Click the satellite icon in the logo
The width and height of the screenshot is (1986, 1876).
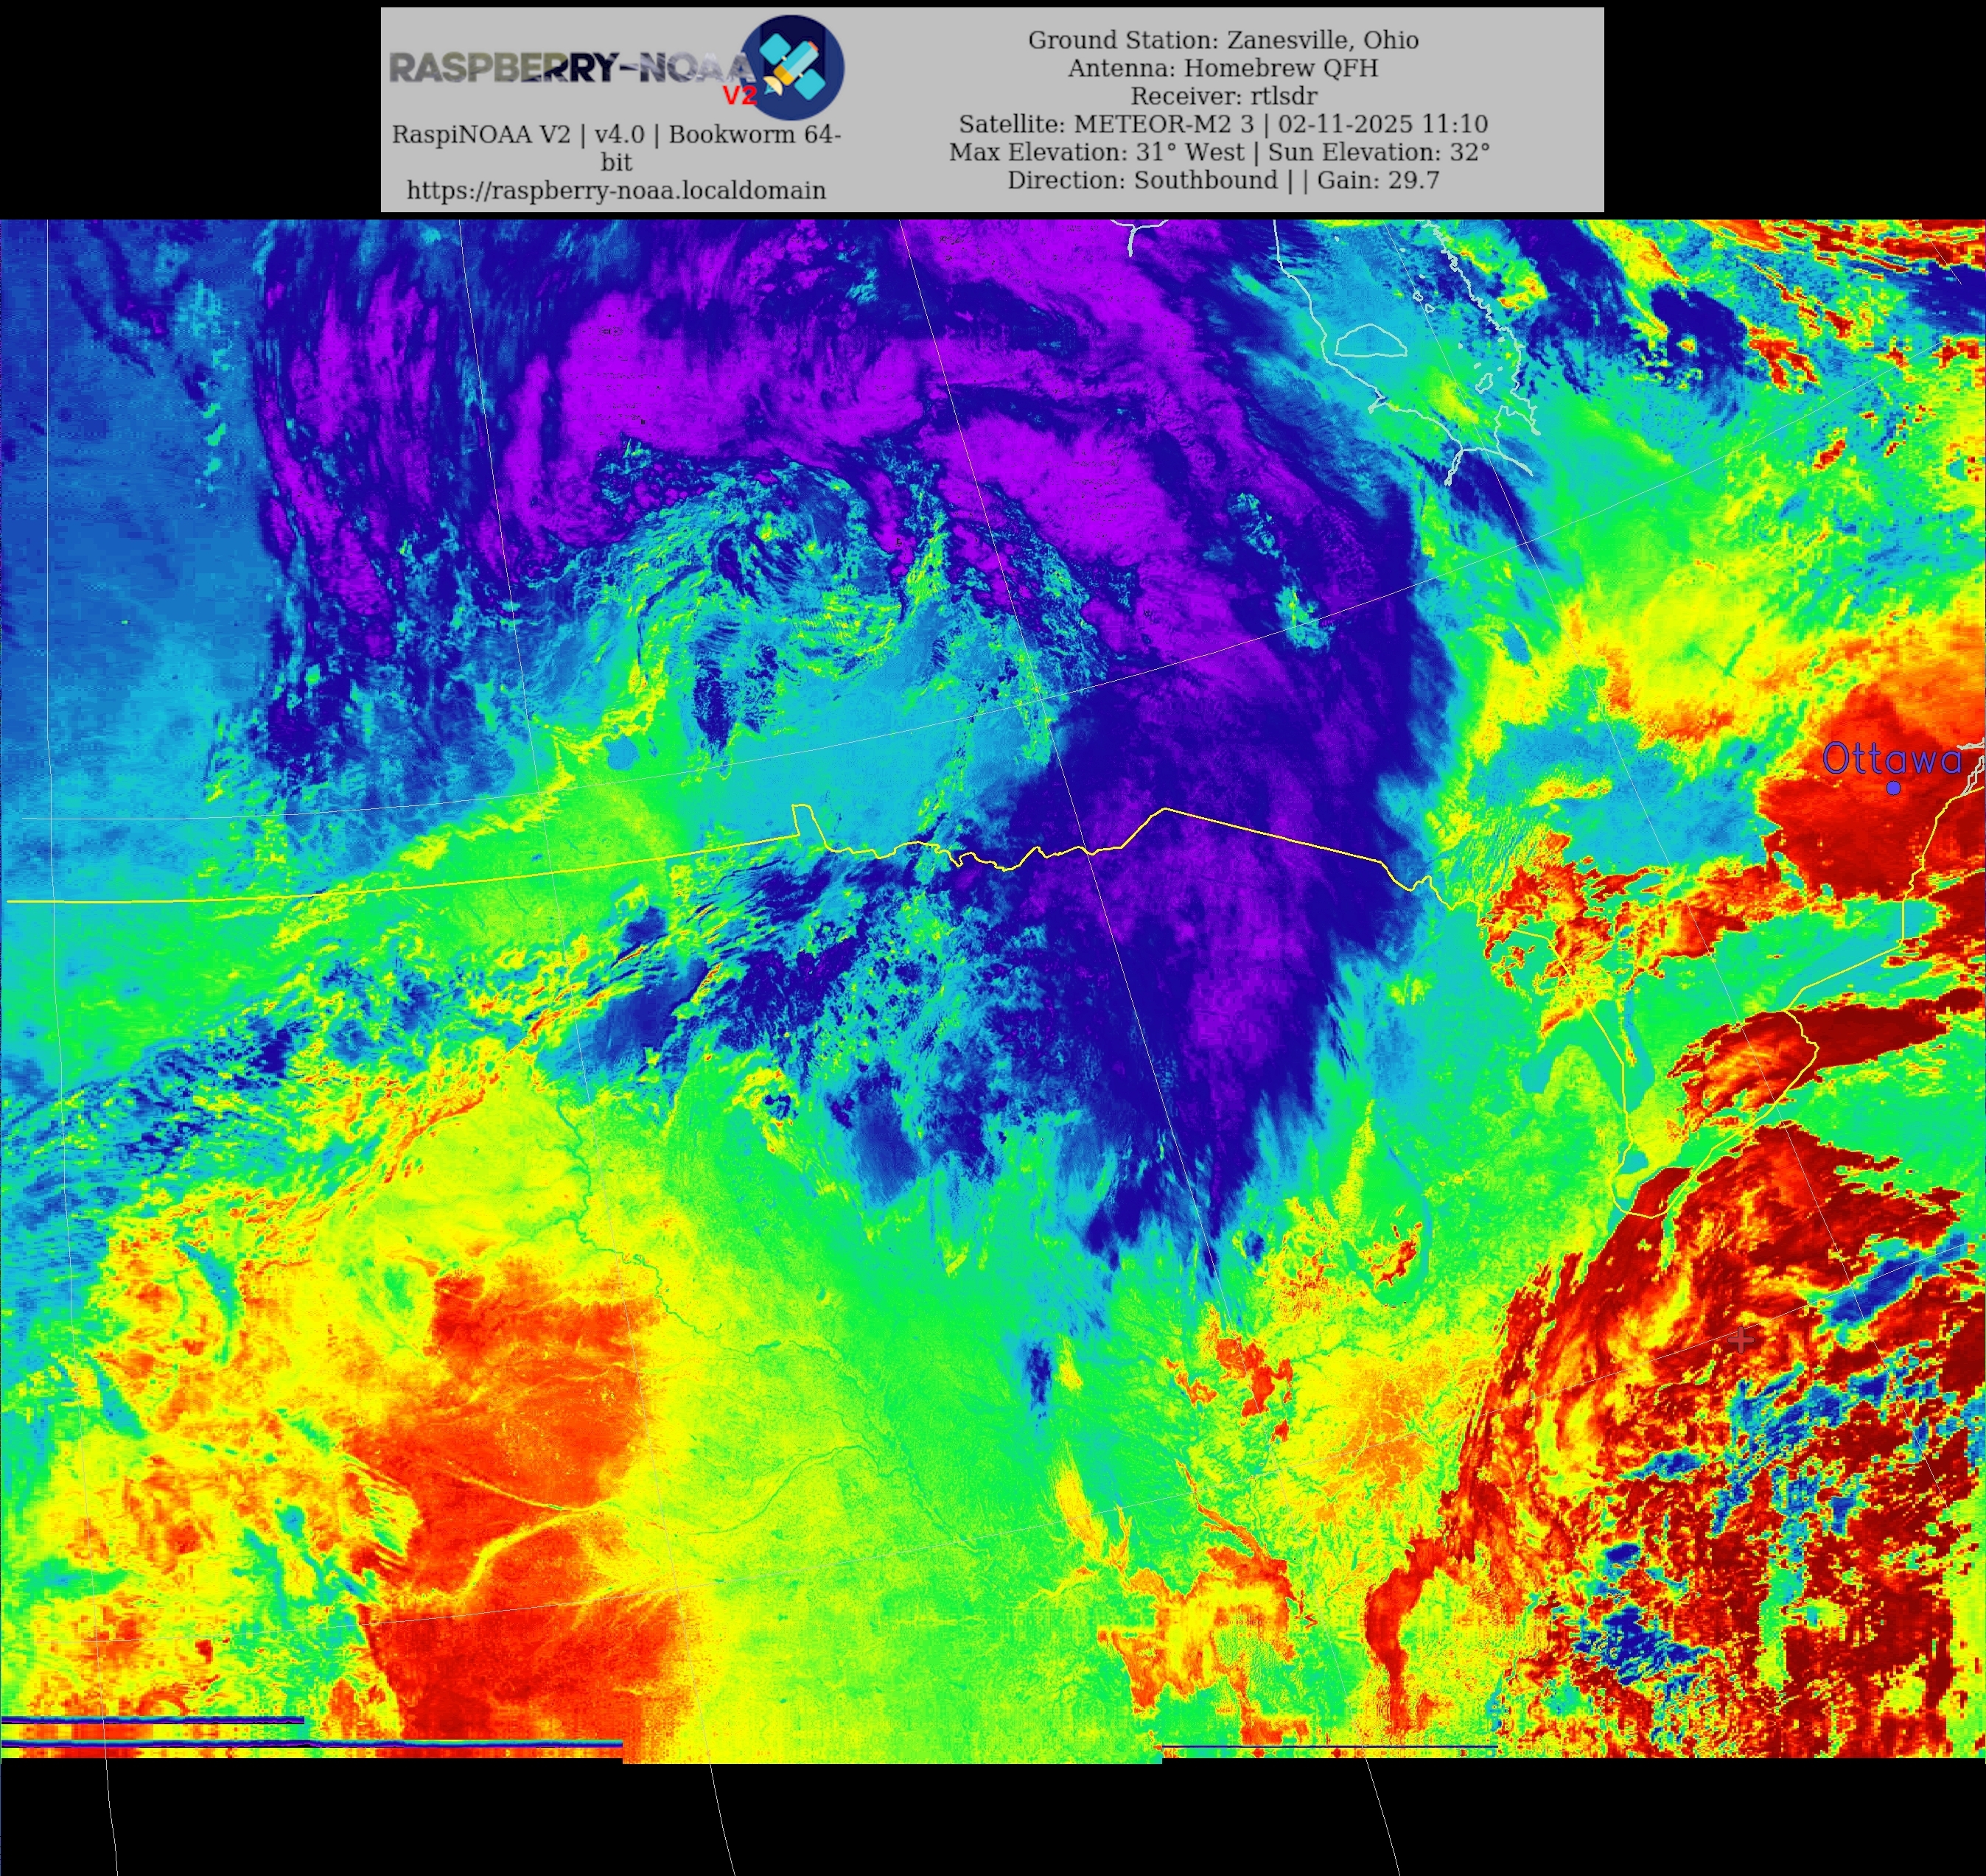(x=794, y=66)
